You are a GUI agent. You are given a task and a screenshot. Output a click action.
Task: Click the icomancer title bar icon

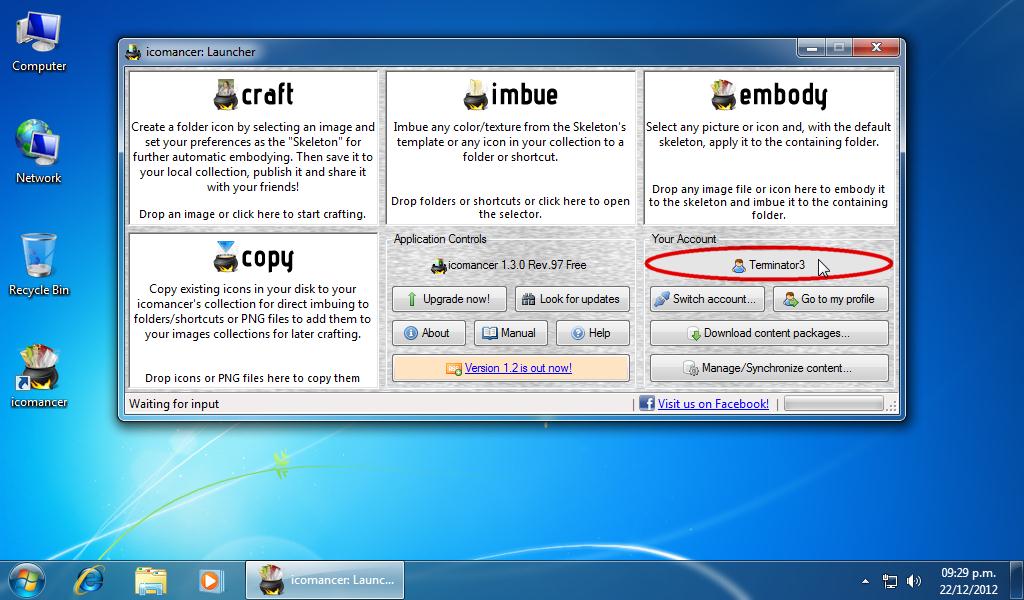point(133,52)
